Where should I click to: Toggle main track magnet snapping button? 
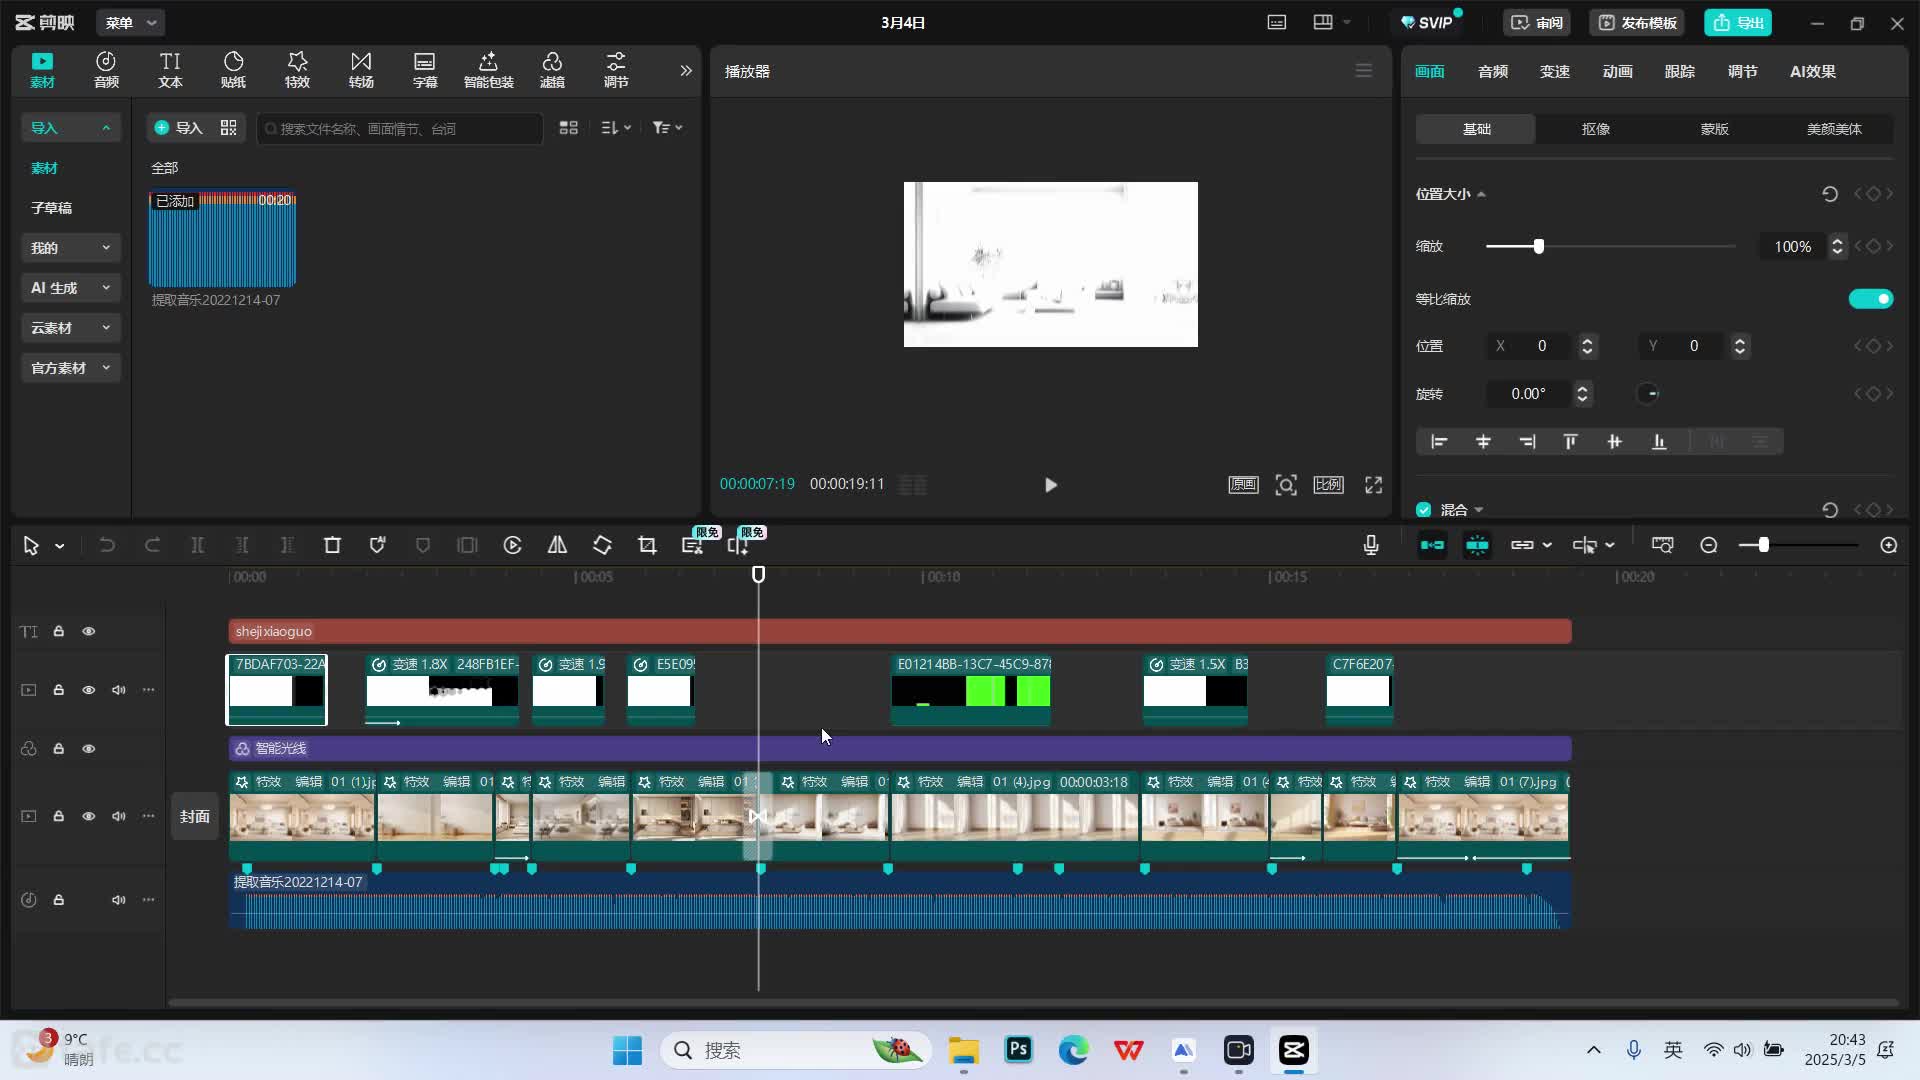coord(1432,545)
